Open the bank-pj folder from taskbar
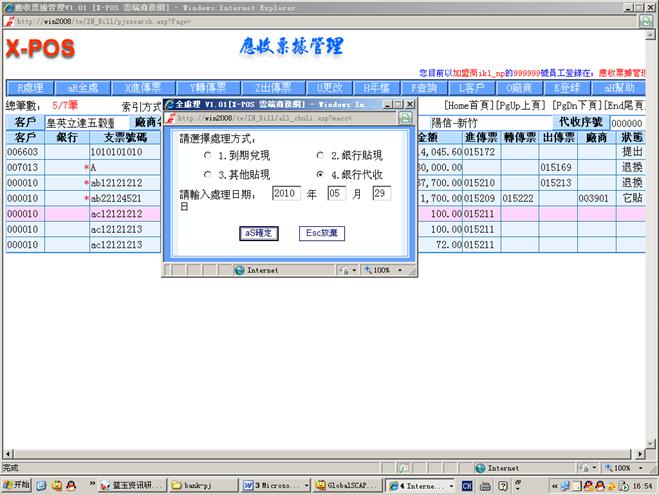 point(202,485)
